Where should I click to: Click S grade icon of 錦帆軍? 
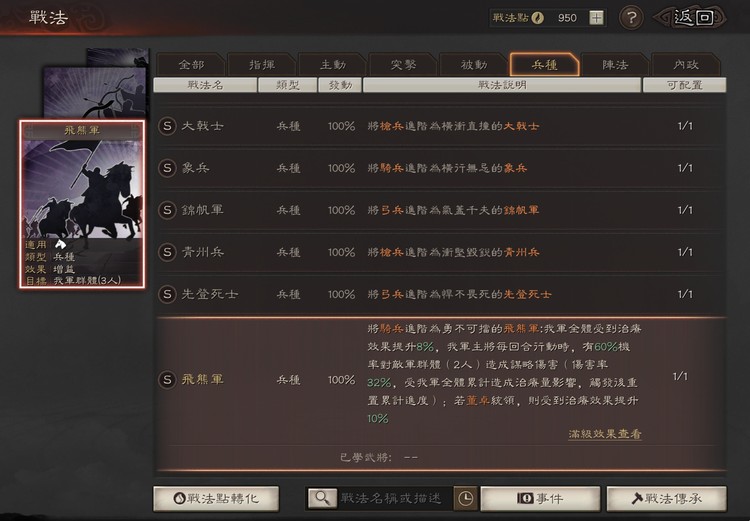[167, 210]
